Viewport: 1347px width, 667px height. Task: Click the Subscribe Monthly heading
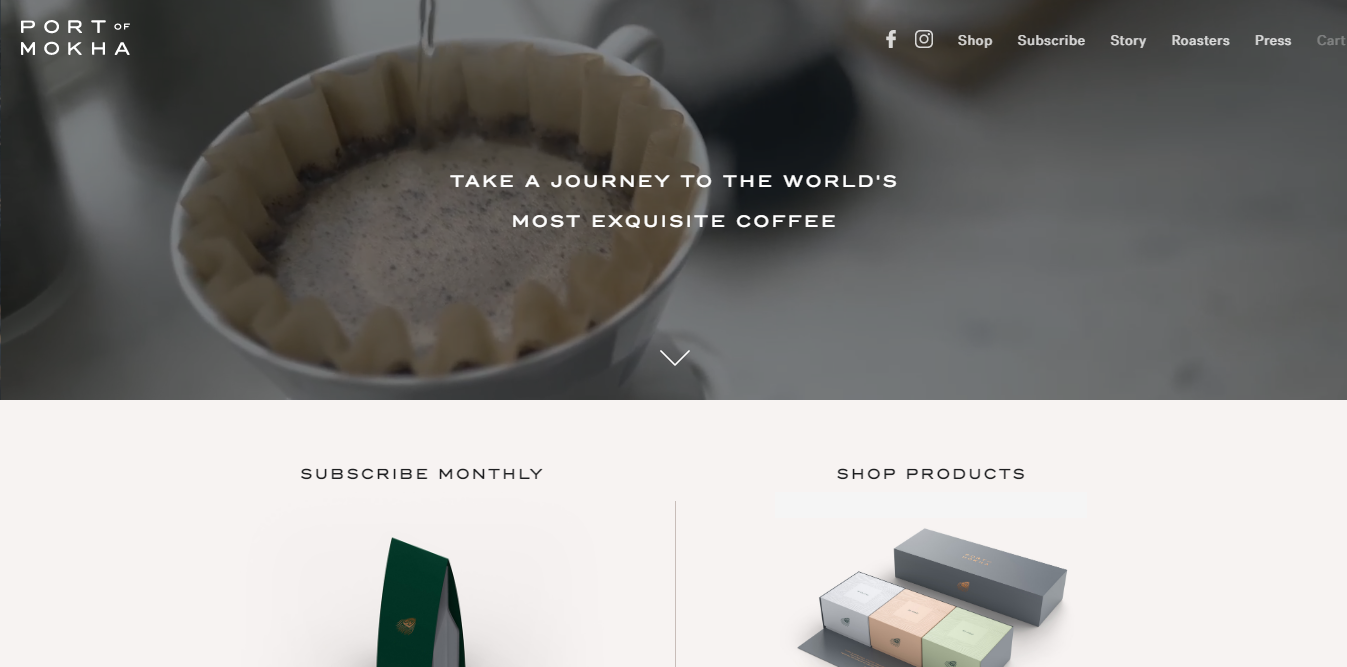click(422, 474)
